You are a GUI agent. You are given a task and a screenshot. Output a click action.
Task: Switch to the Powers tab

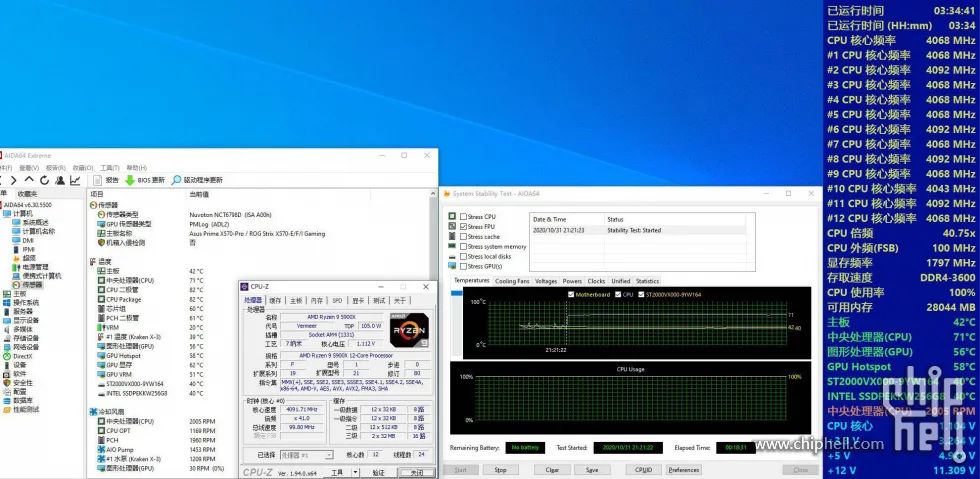coord(572,281)
